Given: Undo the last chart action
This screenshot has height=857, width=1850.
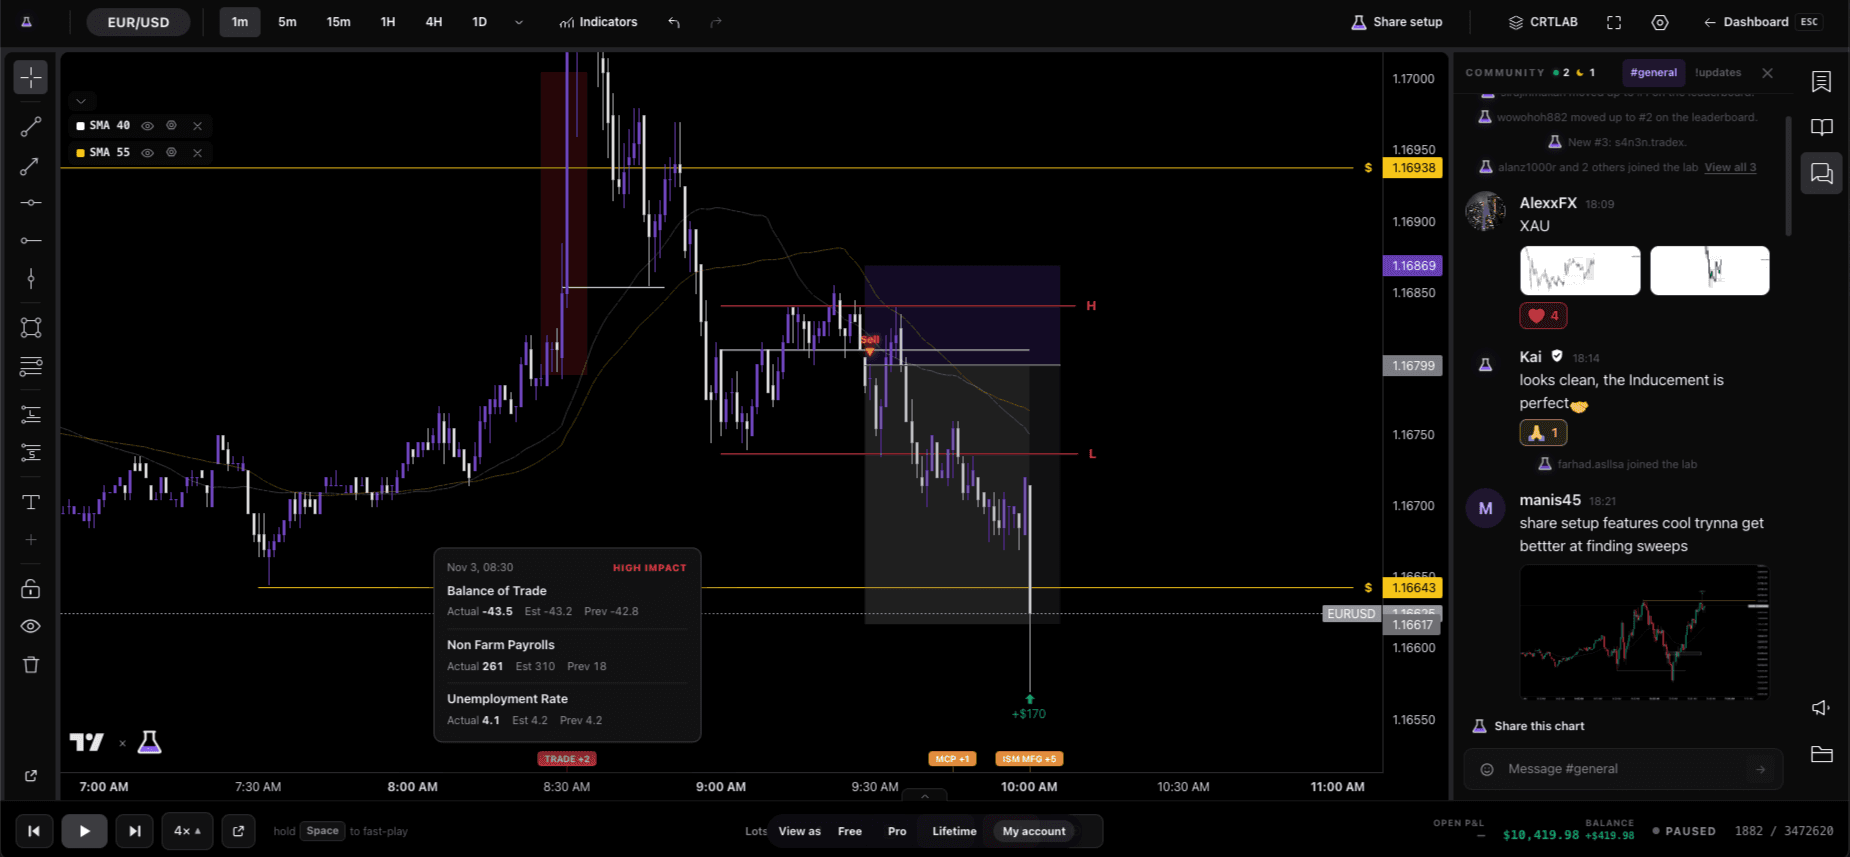Looking at the screenshot, I should [x=674, y=22].
